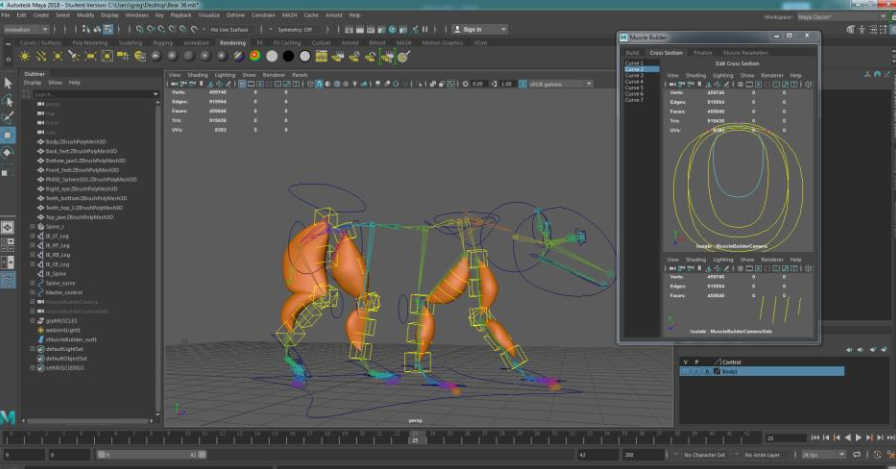
Task: Open the Build tab in Muscle Builder
Action: [633, 53]
